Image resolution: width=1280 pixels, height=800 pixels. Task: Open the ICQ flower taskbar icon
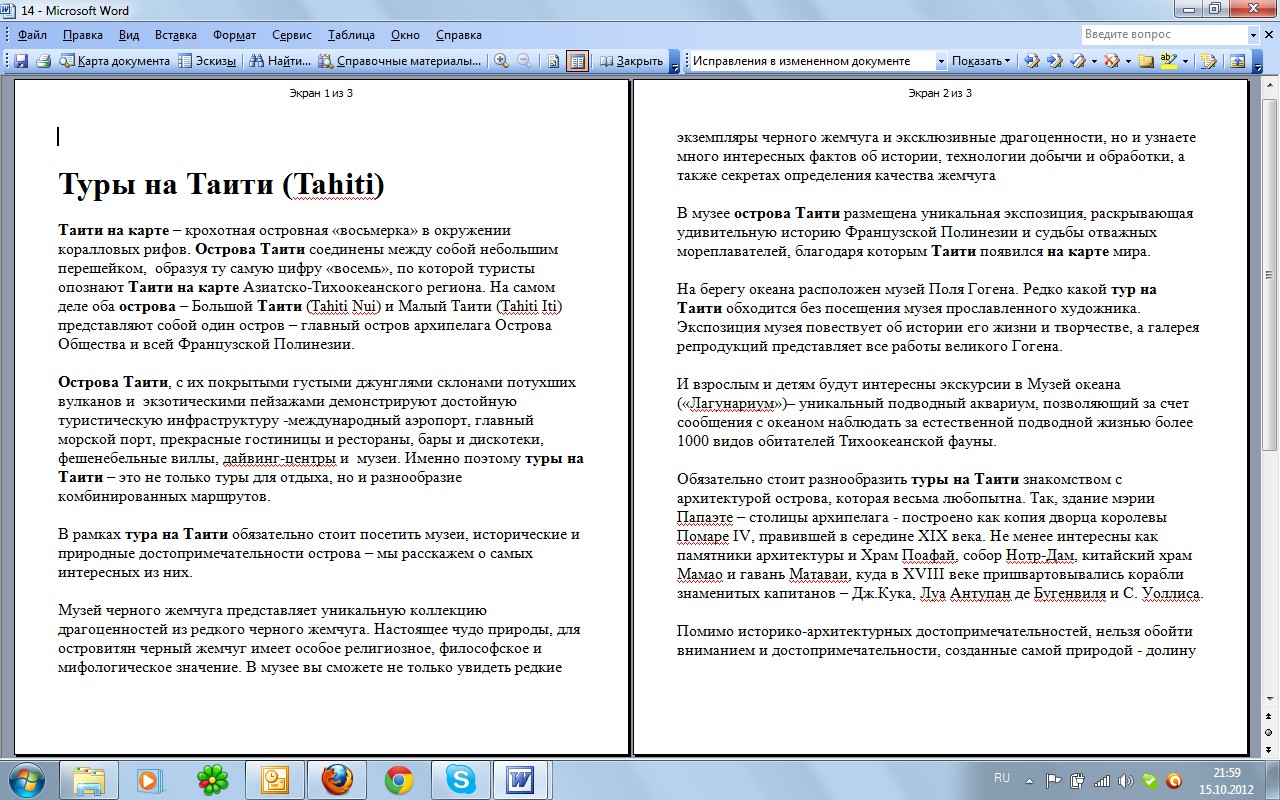point(212,779)
